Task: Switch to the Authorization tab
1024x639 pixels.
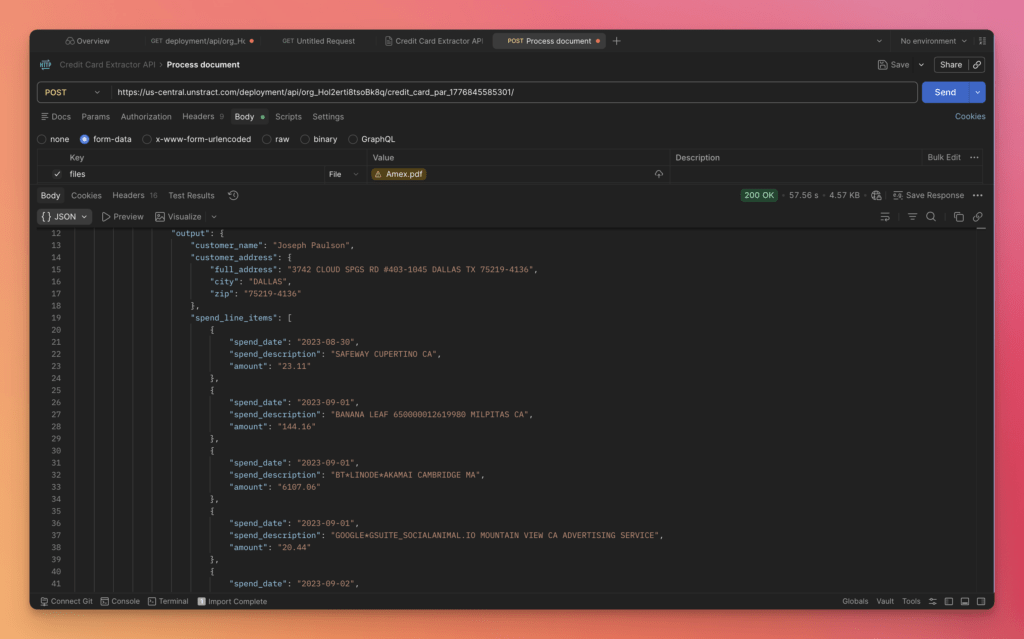Action: [x=146, y=117]
